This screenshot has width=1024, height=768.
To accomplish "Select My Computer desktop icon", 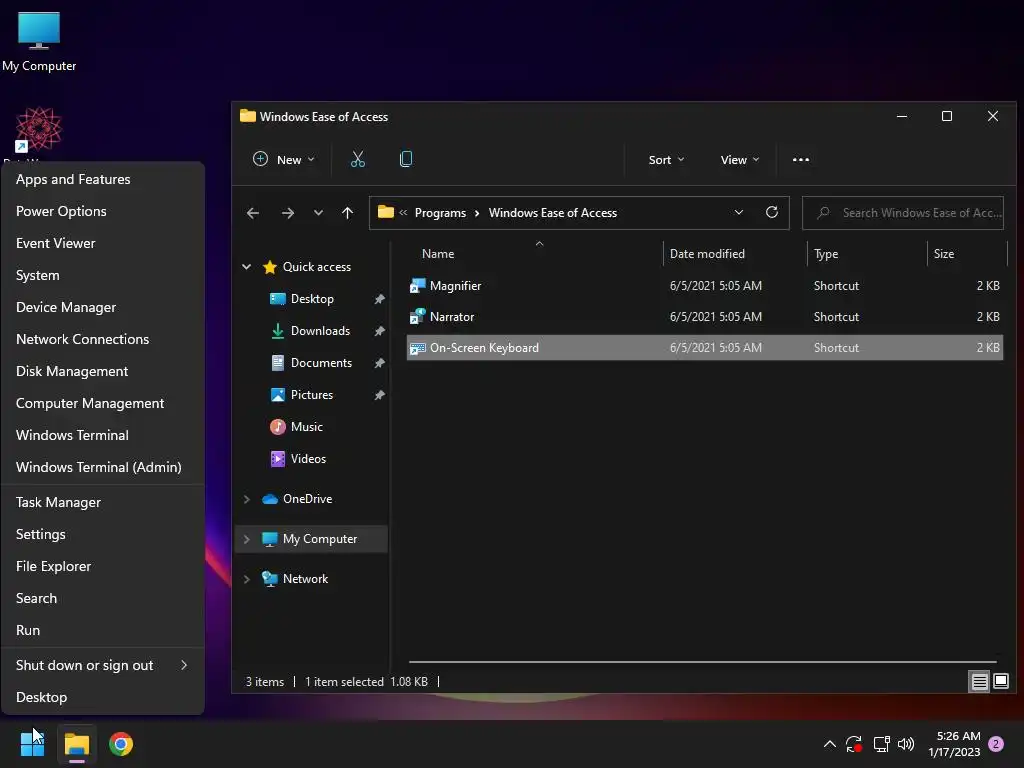I will pos(39,41).
